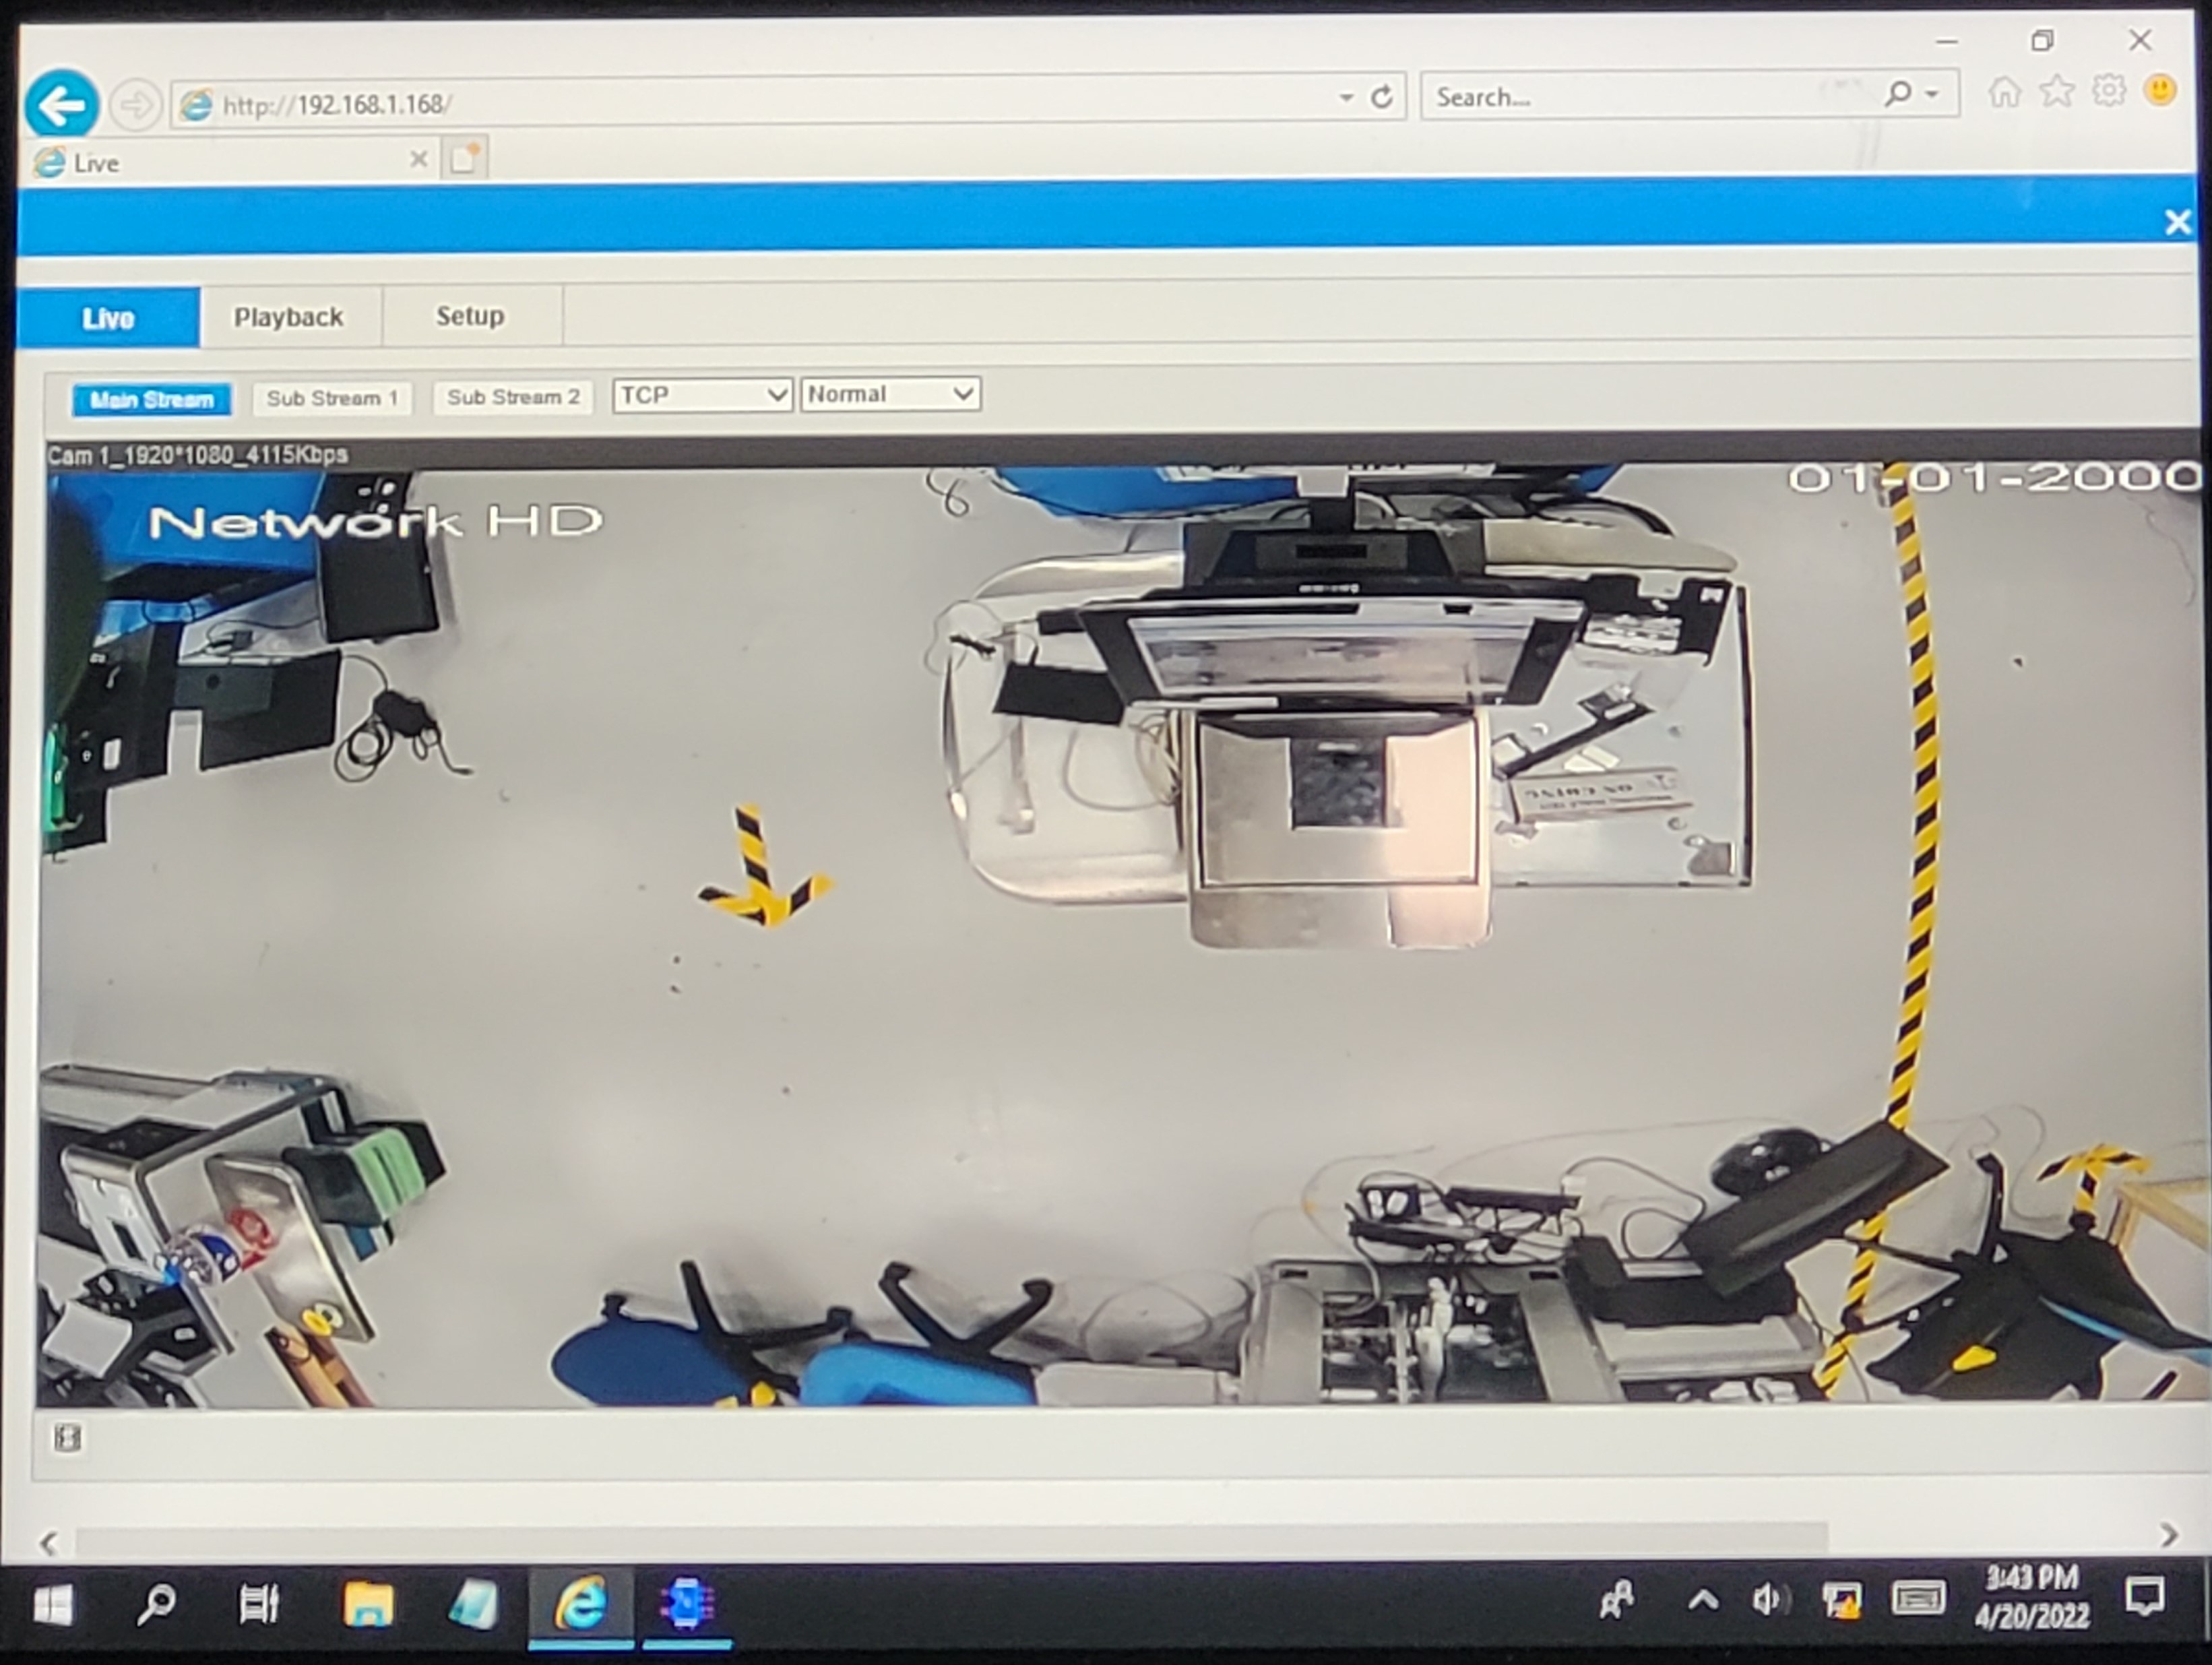Open the Playback tab
Screen dimensions: 2212x1665
pos(289,317)
